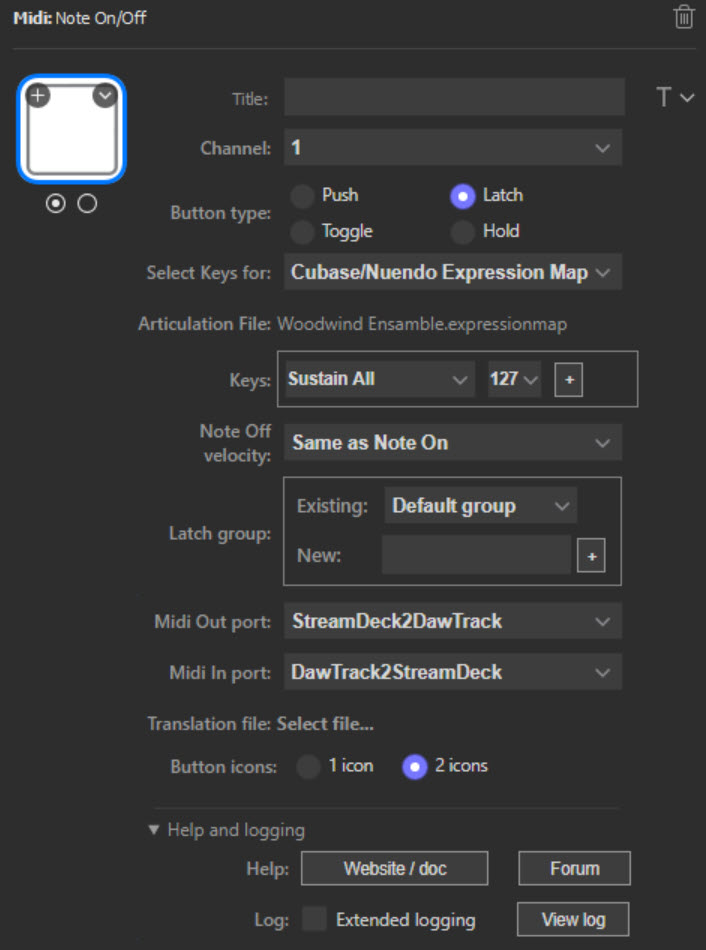Expand the Midi Out port dropdown
Viewport: 706px width, 950px height.
453,621
